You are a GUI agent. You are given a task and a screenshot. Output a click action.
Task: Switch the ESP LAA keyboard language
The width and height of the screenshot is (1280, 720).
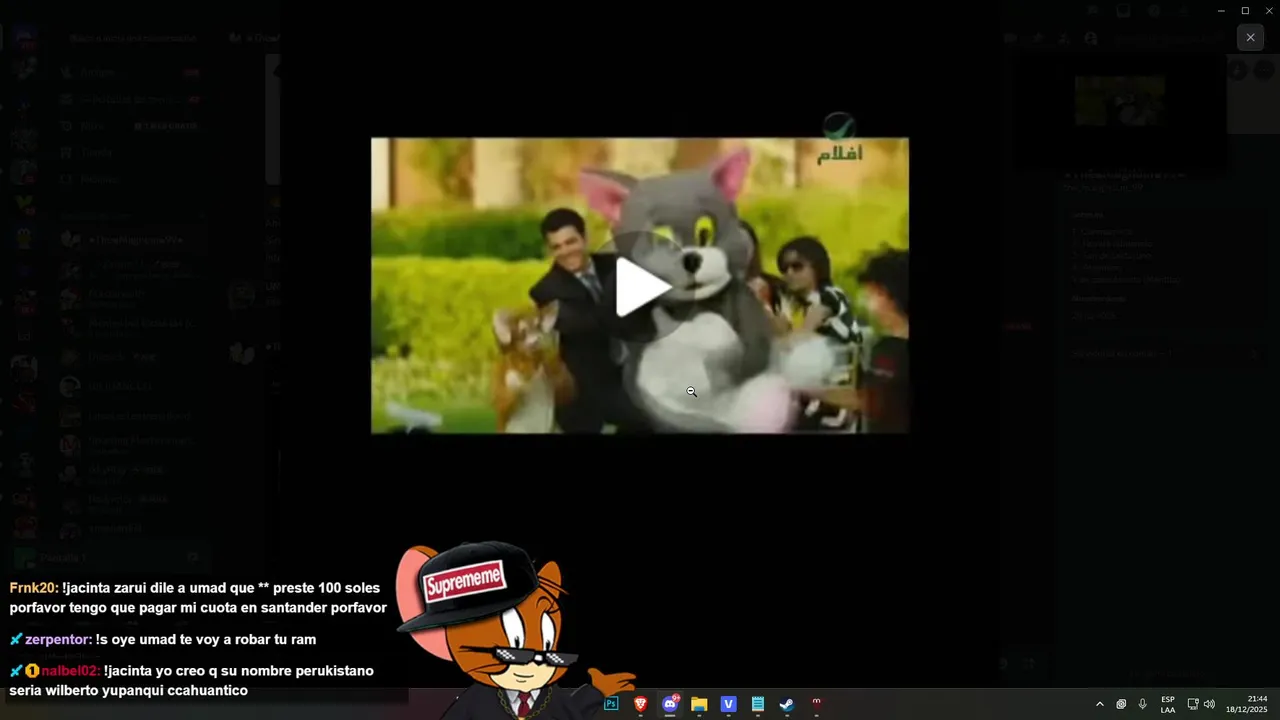coord(1168,704)
